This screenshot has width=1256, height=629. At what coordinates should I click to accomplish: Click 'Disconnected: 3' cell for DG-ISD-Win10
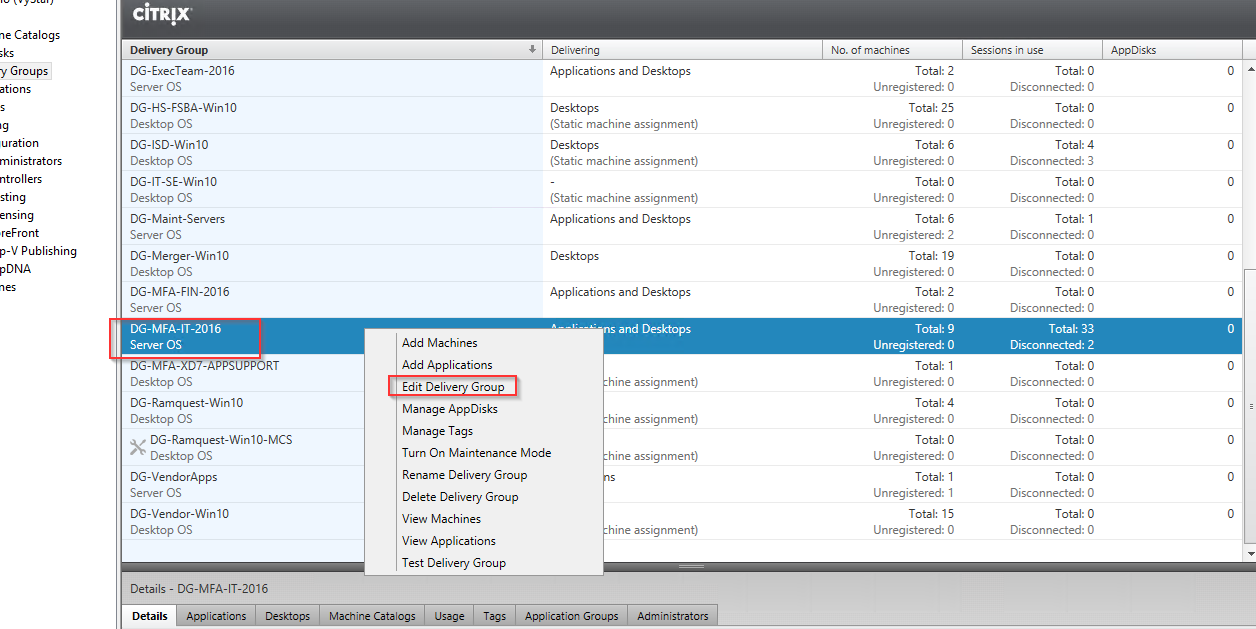click(x=1052, y=161)
